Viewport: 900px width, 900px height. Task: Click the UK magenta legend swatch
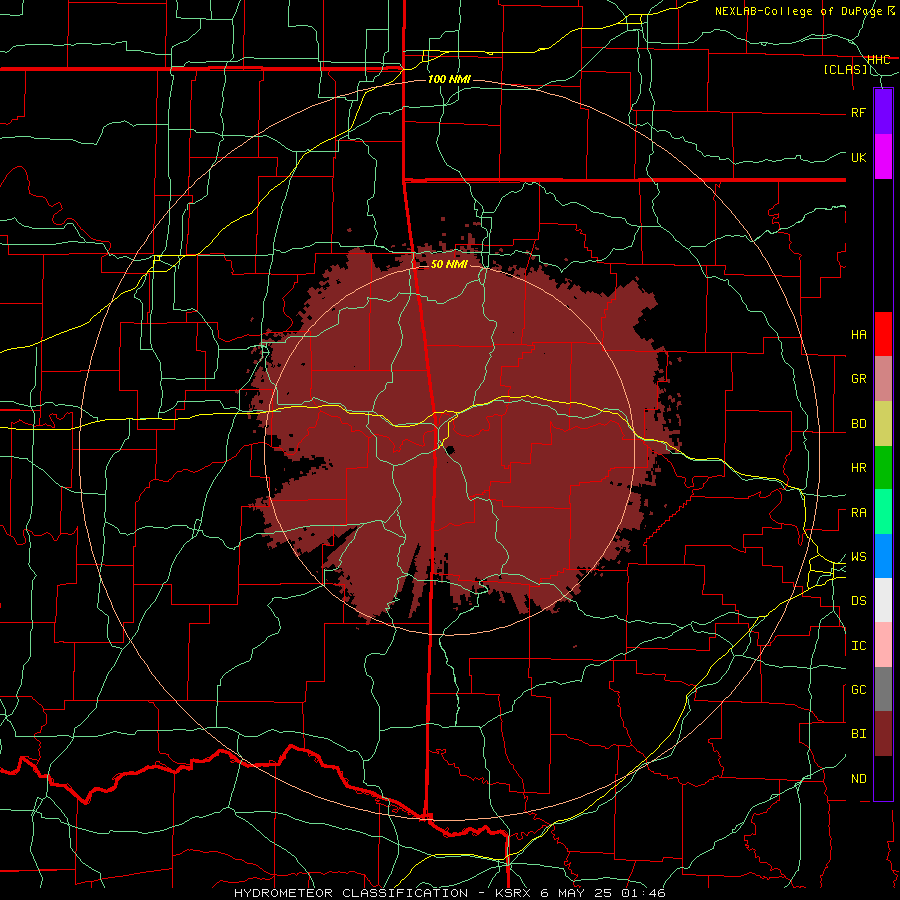point(883,157)
